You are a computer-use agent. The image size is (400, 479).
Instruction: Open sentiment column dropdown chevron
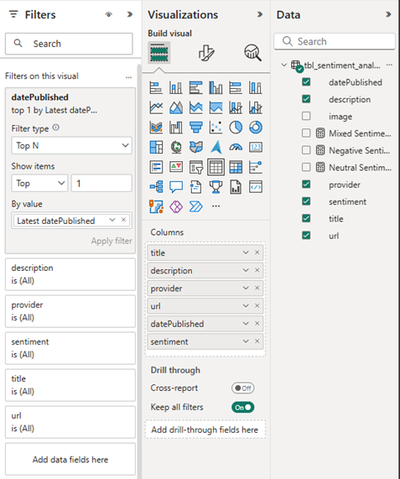coord(246,341)
